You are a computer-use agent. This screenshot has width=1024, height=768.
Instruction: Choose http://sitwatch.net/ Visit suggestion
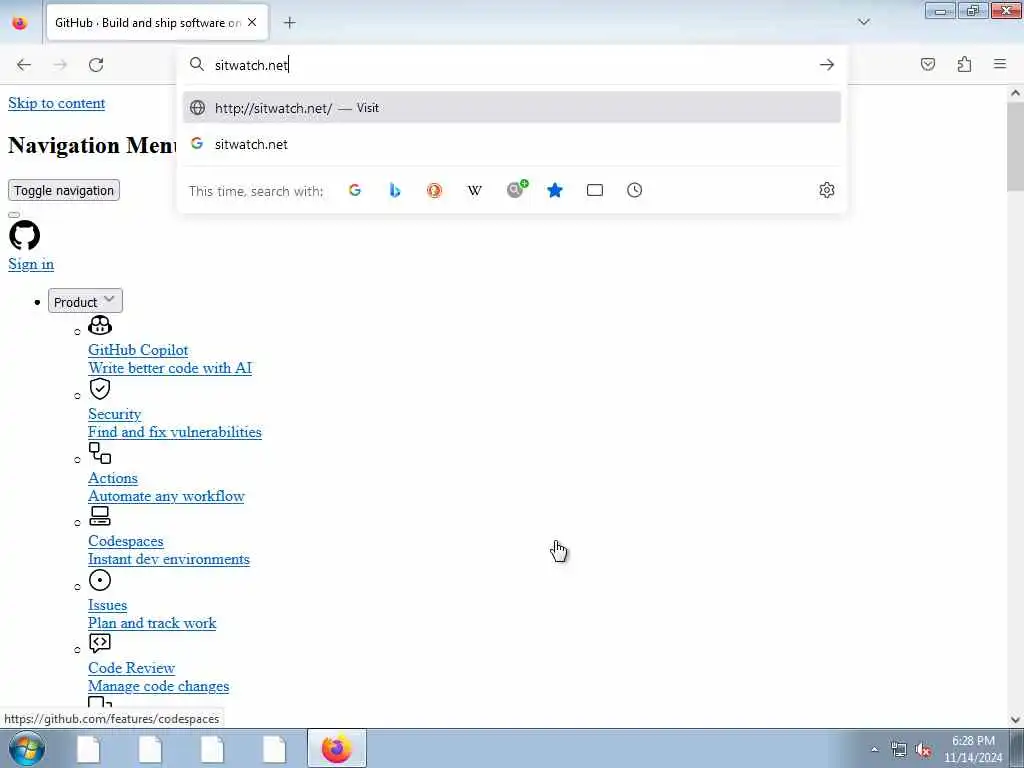point(512,108)
